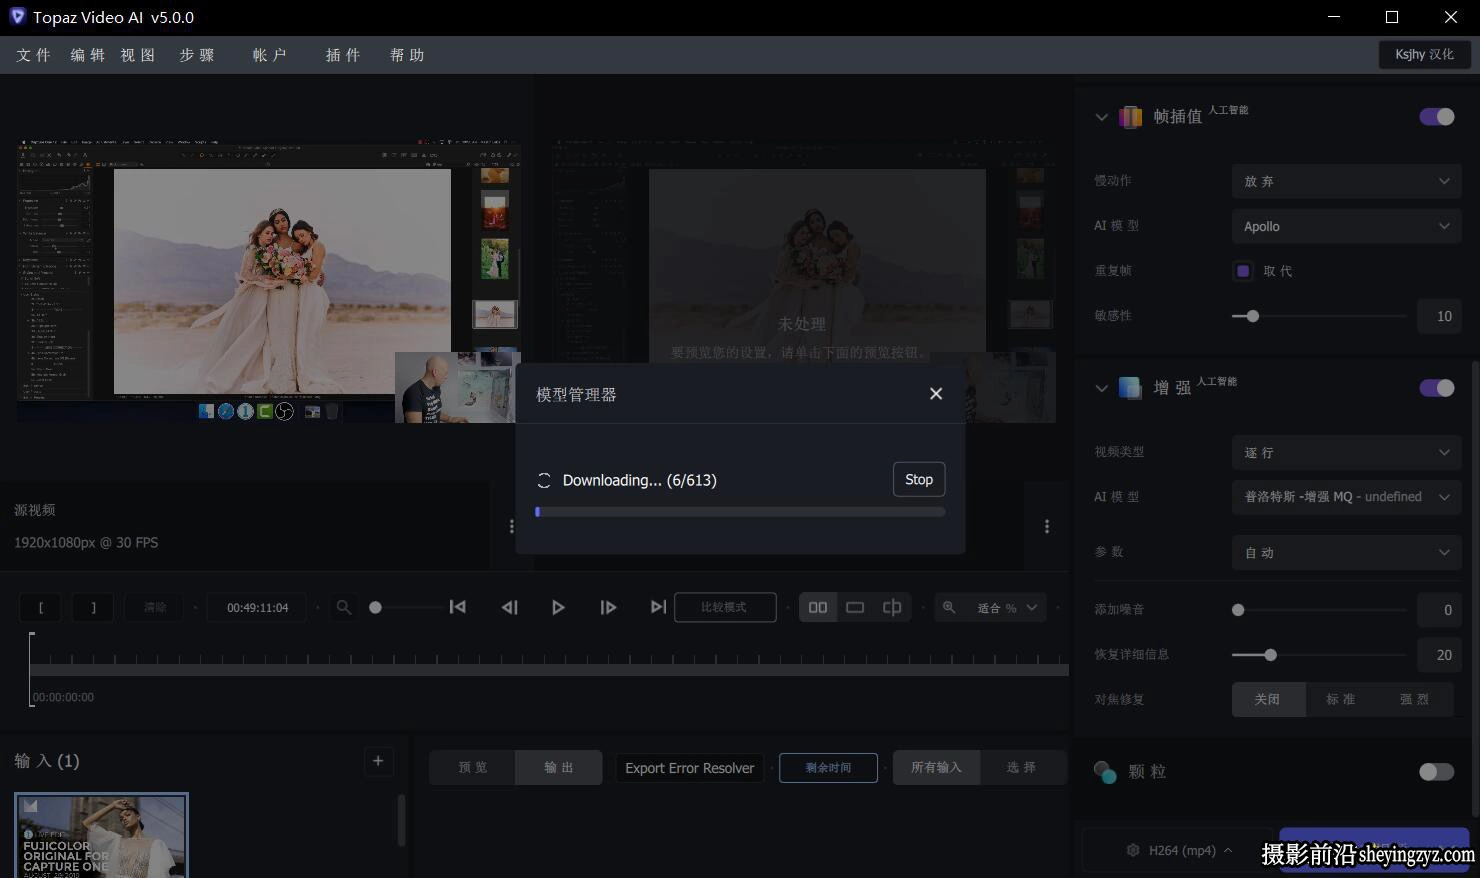Enable the 颗粒 switch
Screen dimensions: 1480x878
1437,771
